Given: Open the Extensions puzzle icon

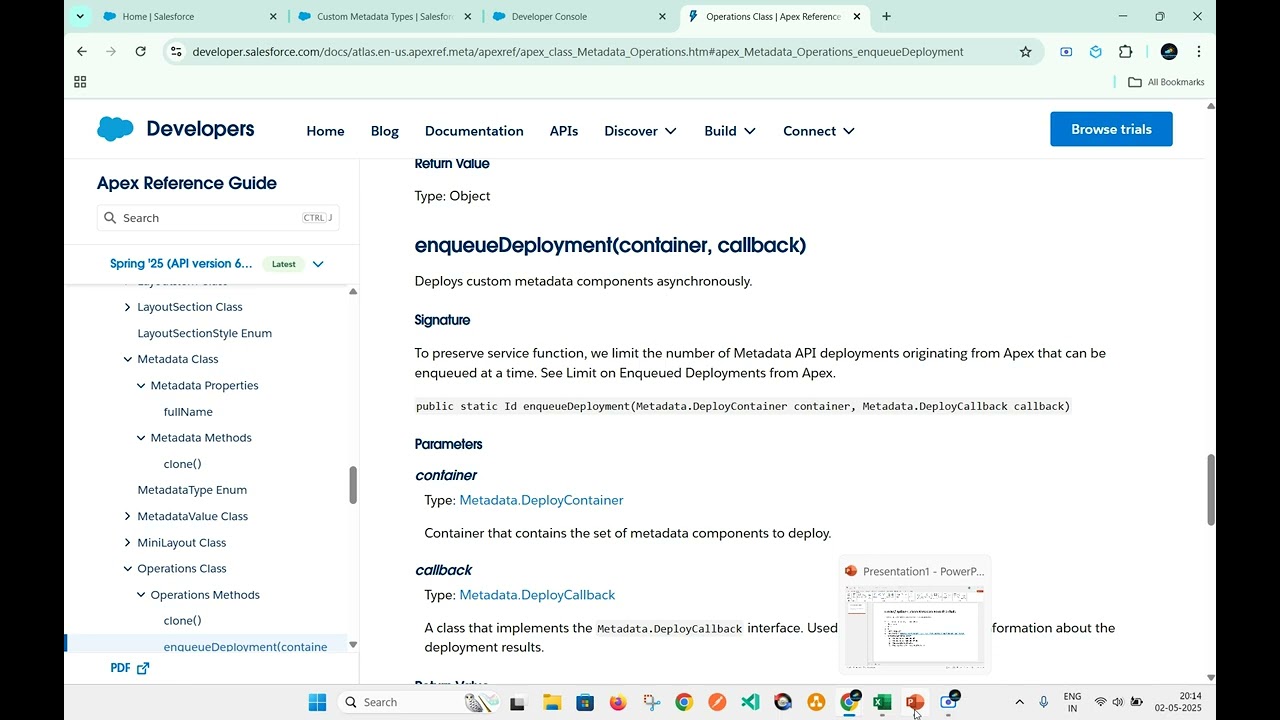Looking at the screenshot, I should point(1126,51).
